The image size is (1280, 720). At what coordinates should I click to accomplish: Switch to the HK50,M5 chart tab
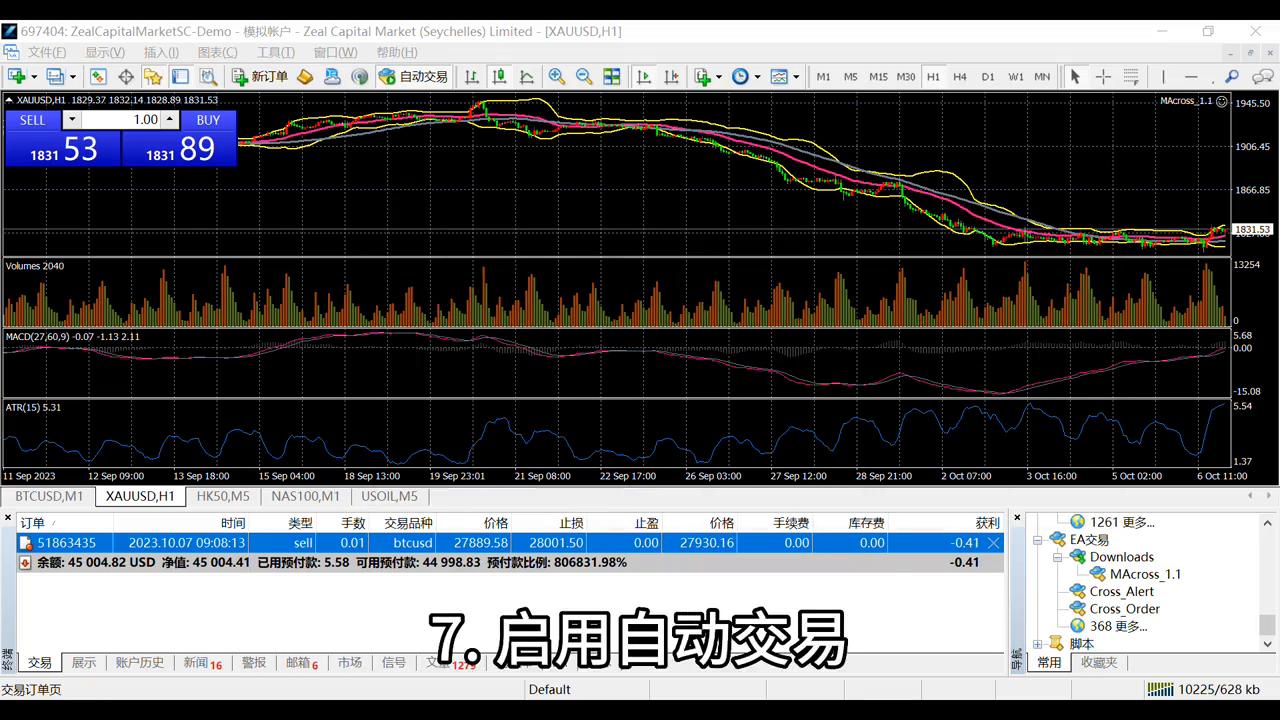pyautogui.click(x=222, y=496)
